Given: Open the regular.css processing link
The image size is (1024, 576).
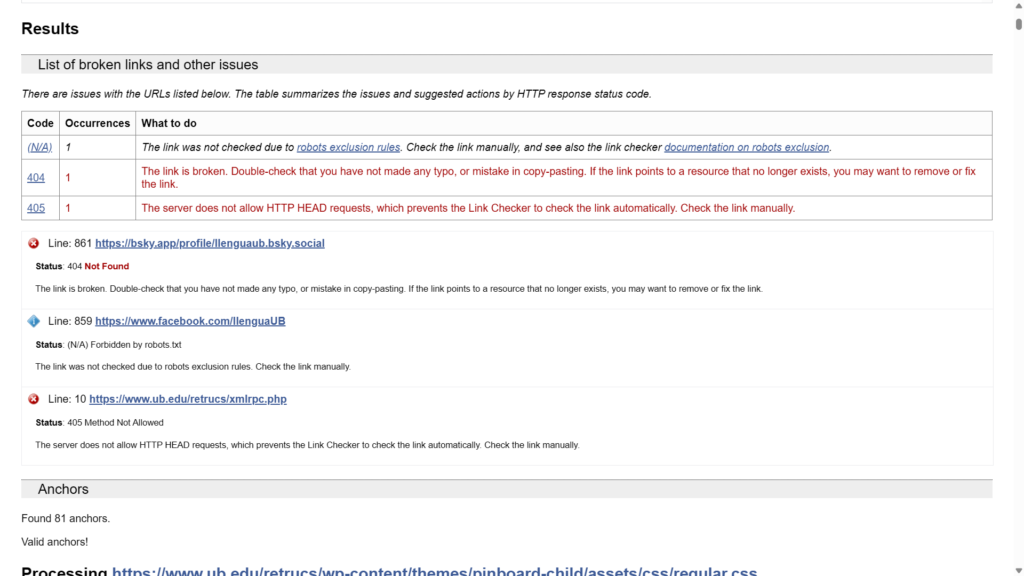Looking at the screenshot, I should [x=434, y=571].
